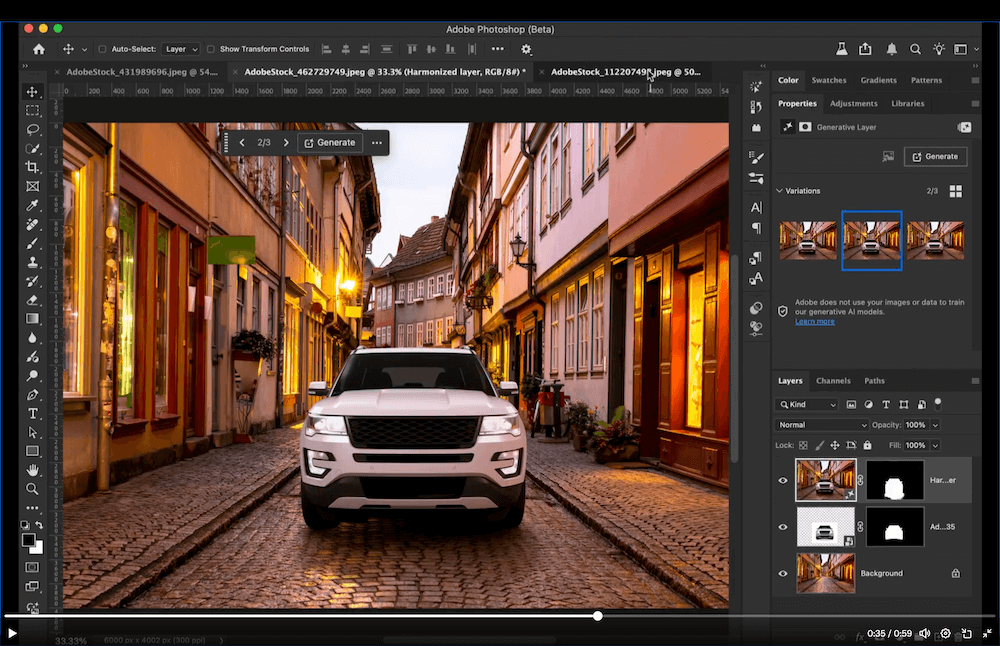Image resolution: width=1000 pixels, height=646 pixels.
Task: Select the Move tool
Action: 32,91
